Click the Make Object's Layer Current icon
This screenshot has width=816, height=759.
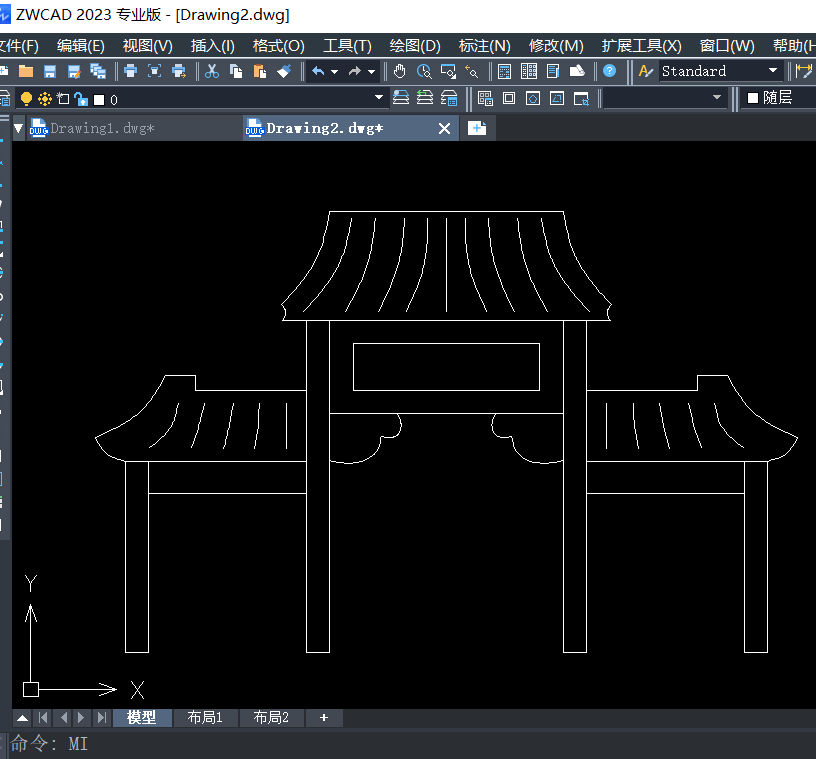click(x=400, y=98)
